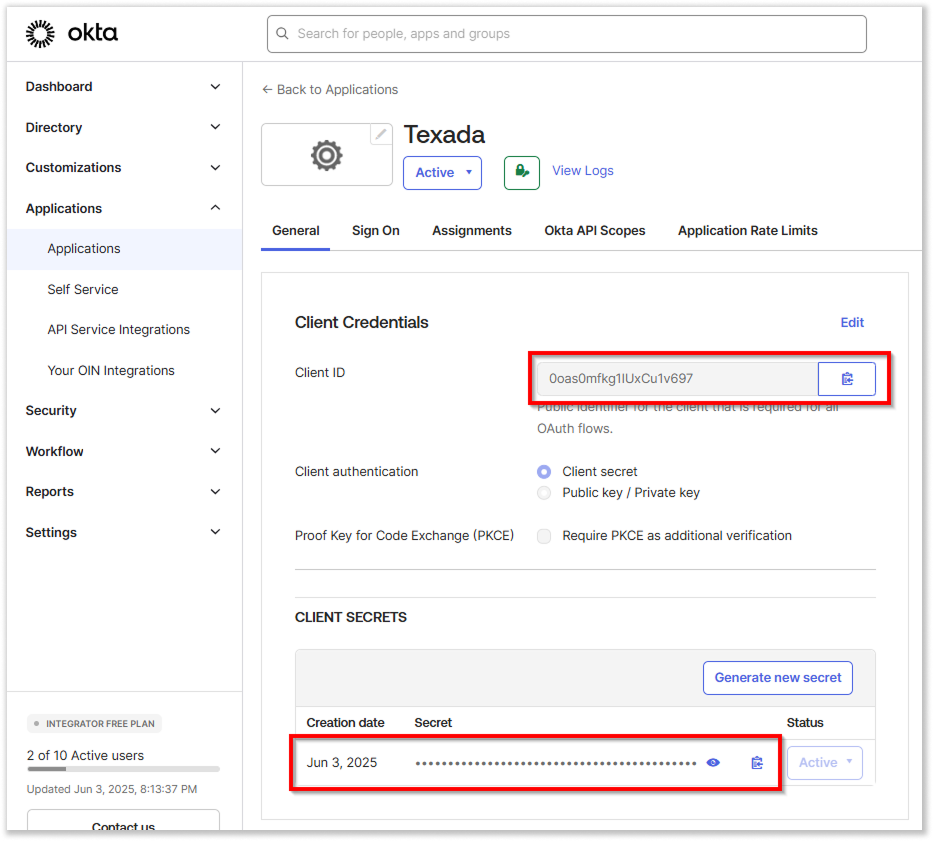This screenshot has width=933, height=841.
Task: Click the Creation date column header
Action: coord(345,723)
